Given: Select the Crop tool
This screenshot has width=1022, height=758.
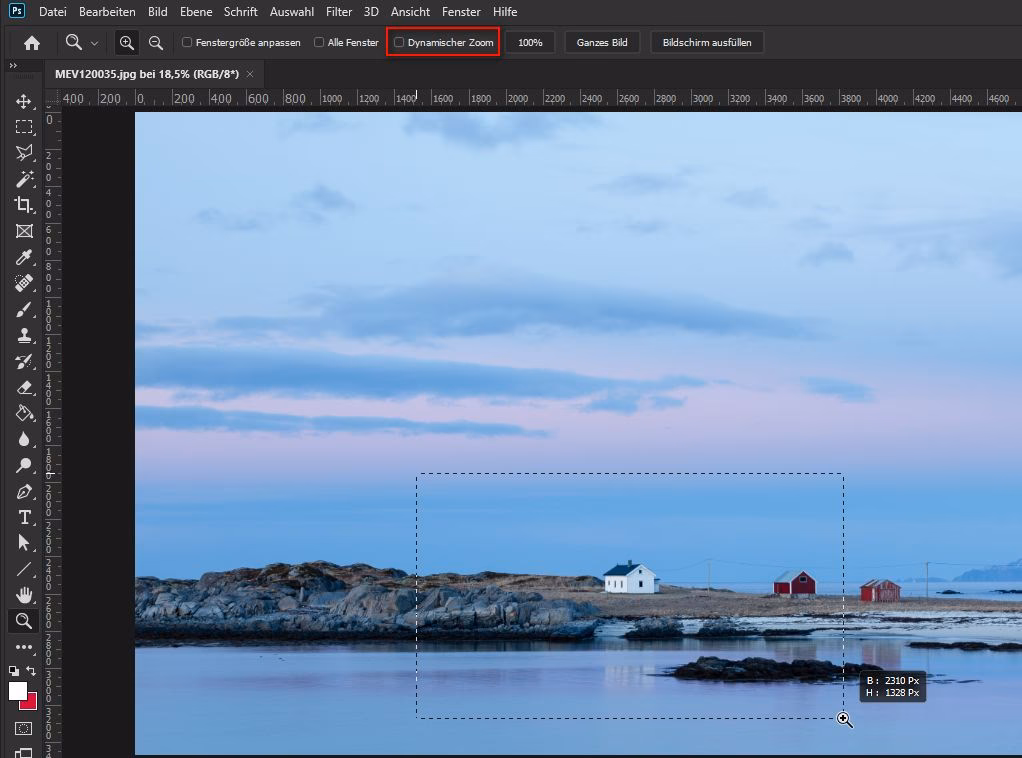Looking at the screenshot, I should point(24,205).
